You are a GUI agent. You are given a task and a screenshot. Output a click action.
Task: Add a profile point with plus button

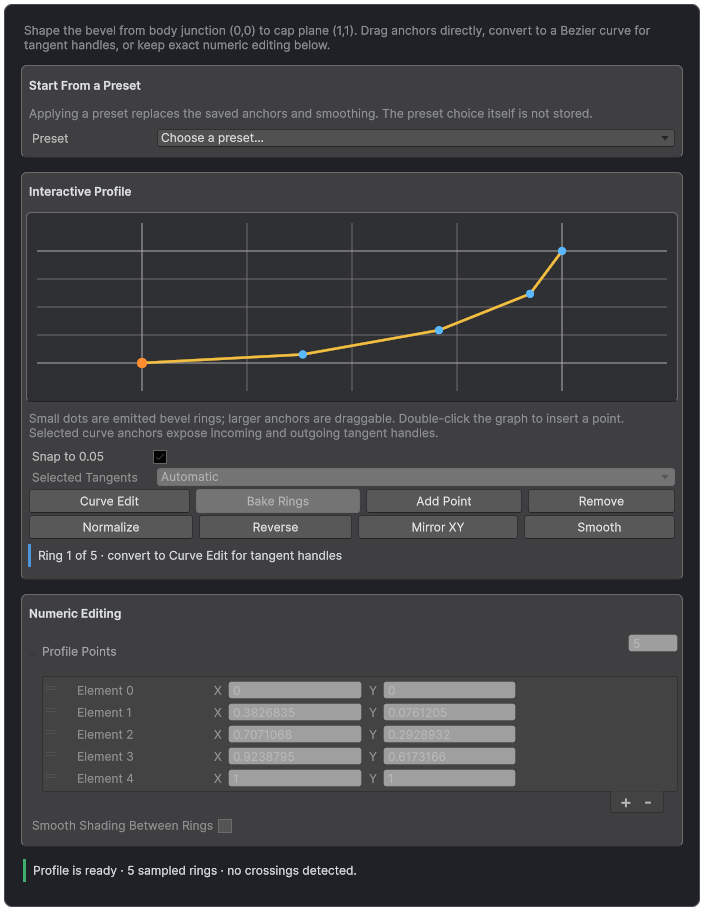coord(626,803)
